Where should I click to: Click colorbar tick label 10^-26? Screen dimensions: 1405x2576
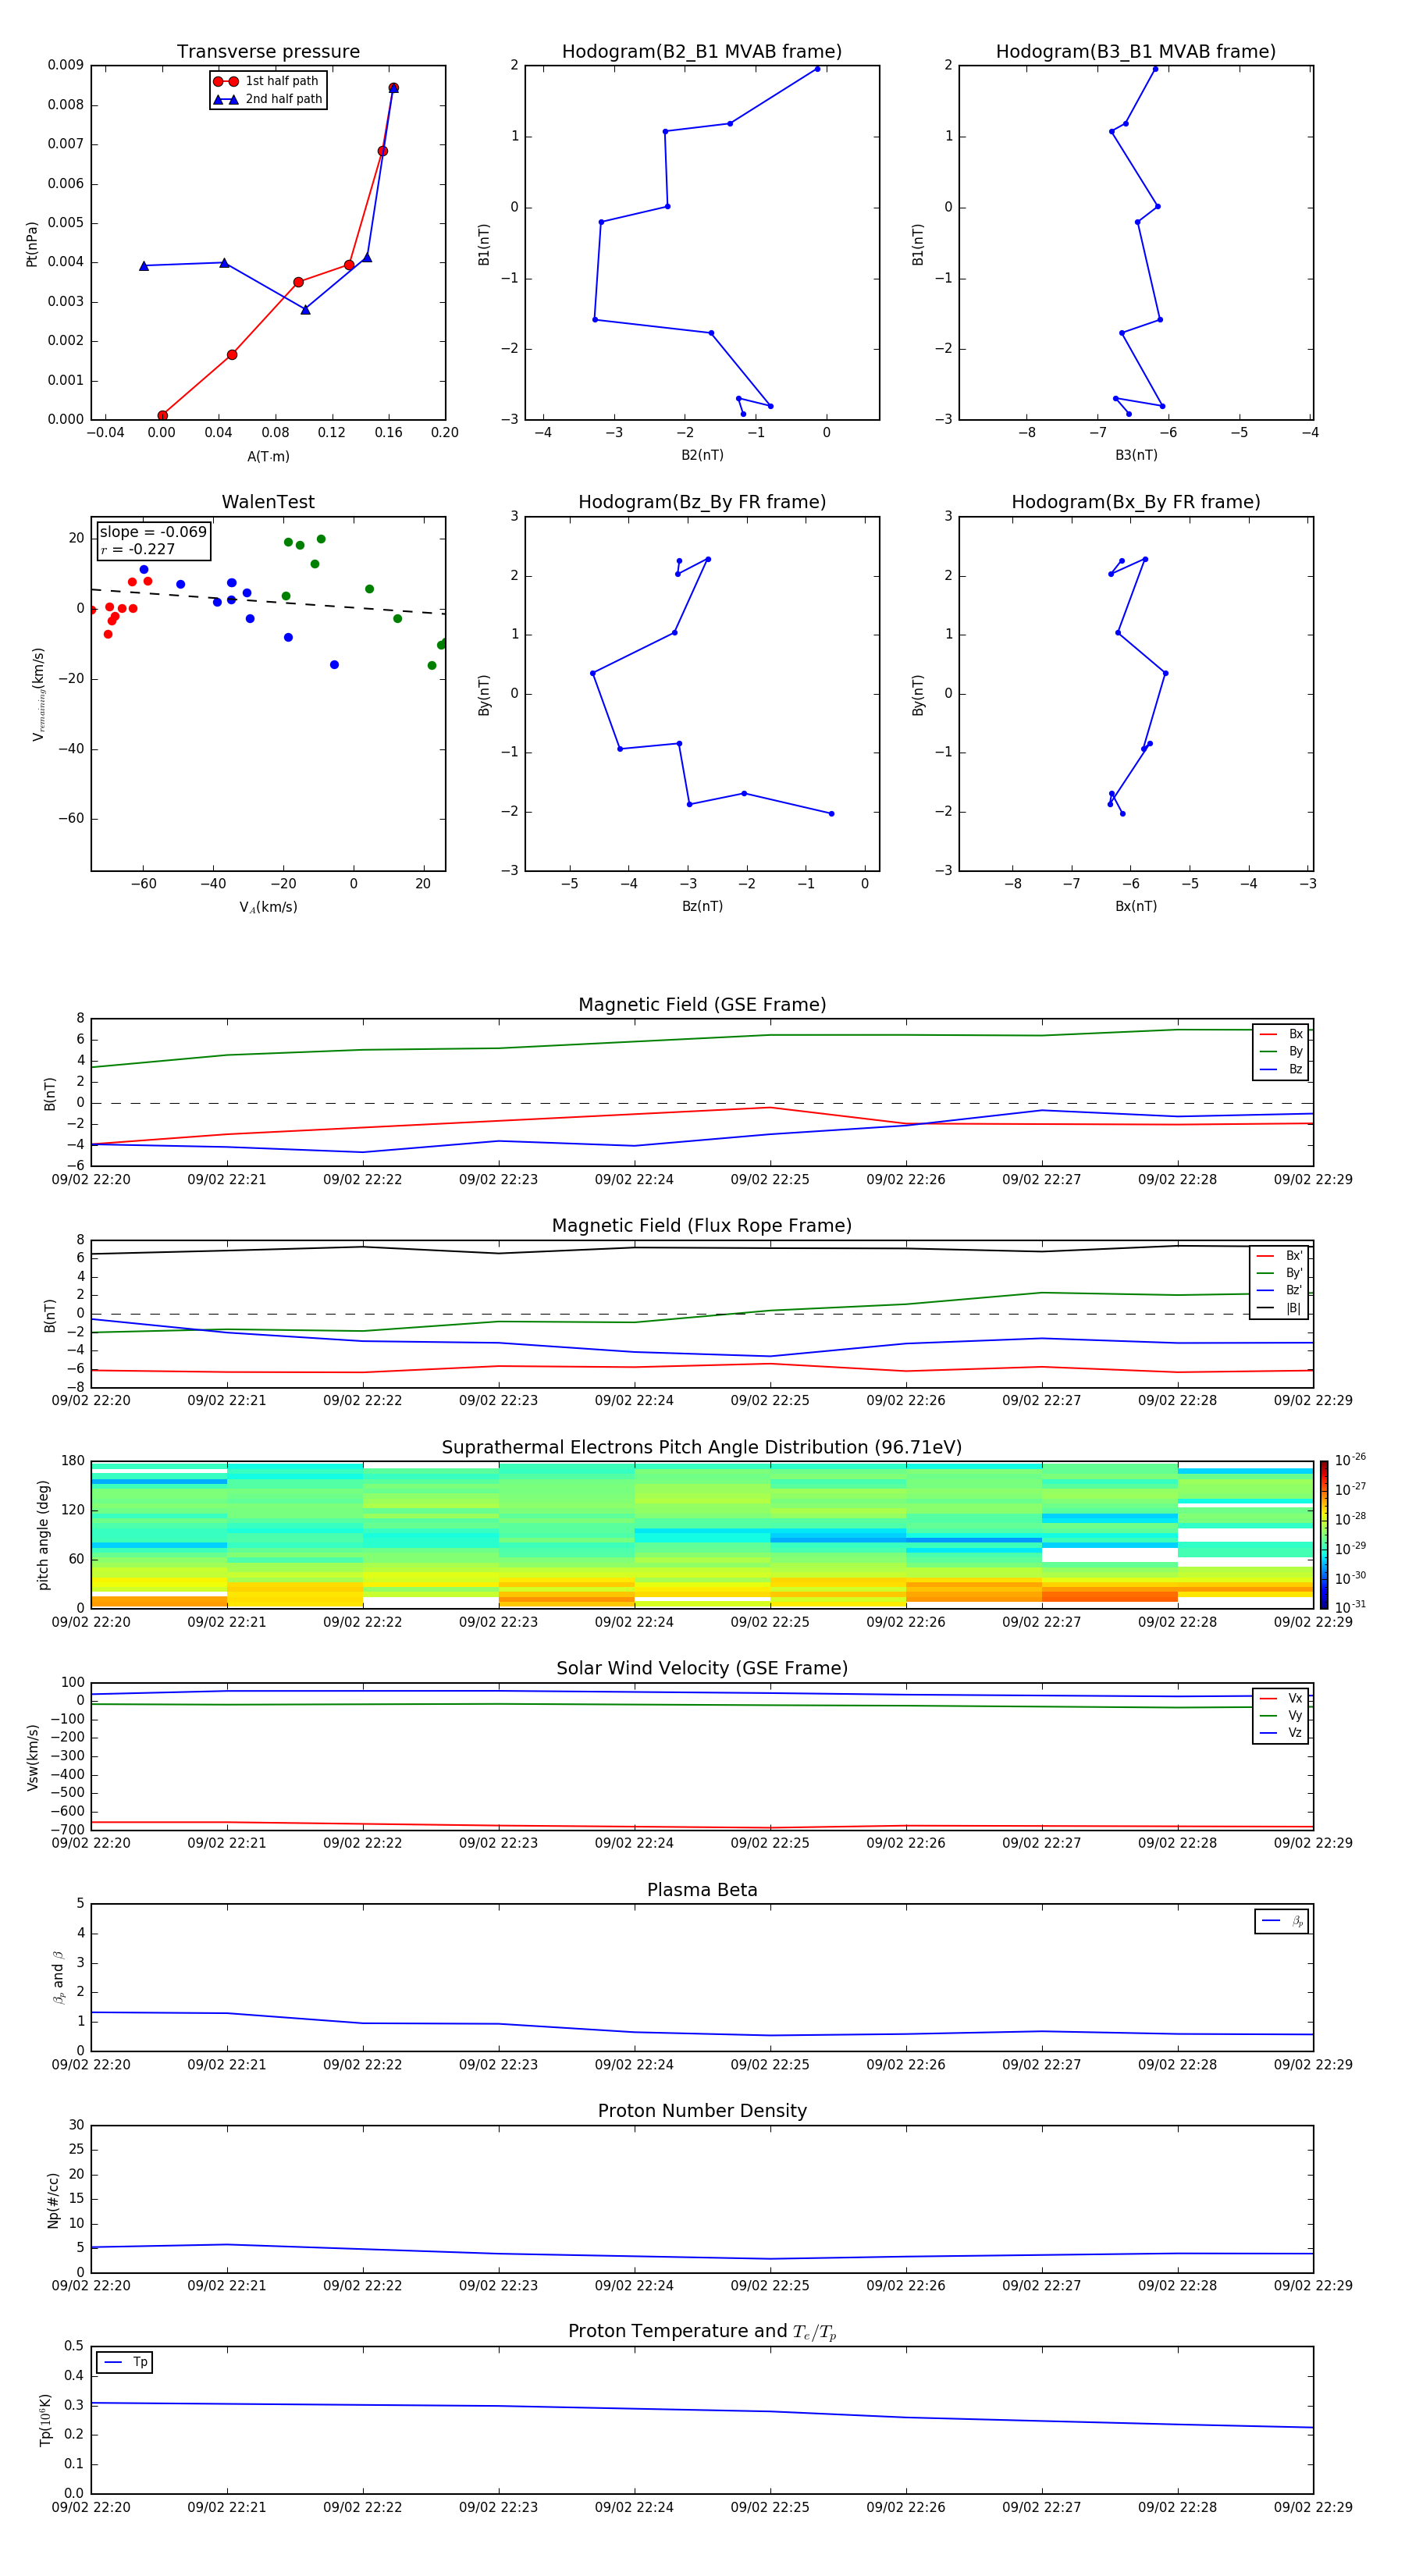1350,1460
